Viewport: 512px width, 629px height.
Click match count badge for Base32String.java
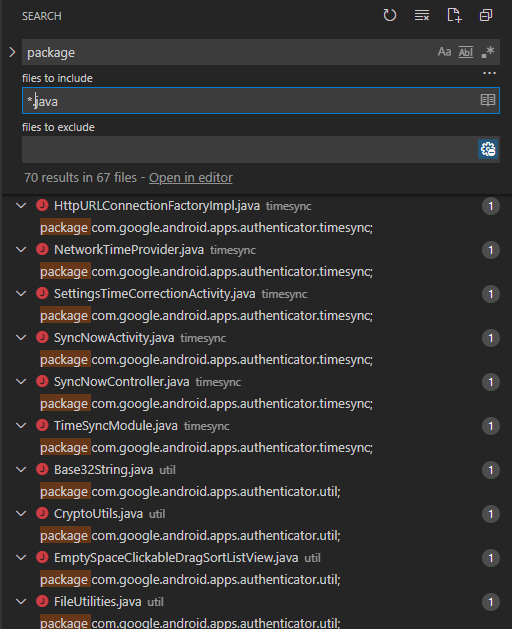point(490,470)
